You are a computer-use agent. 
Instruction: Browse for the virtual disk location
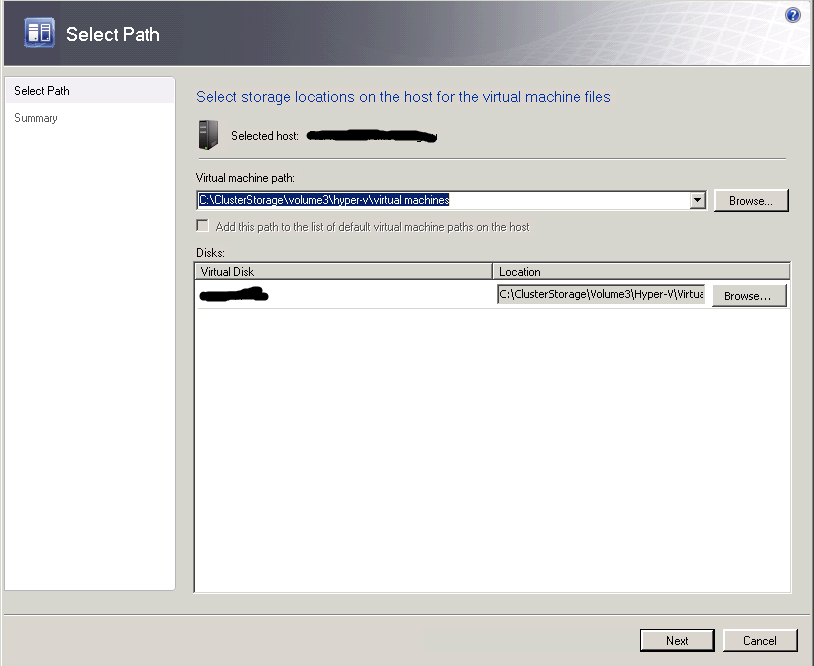pos(748,296)
